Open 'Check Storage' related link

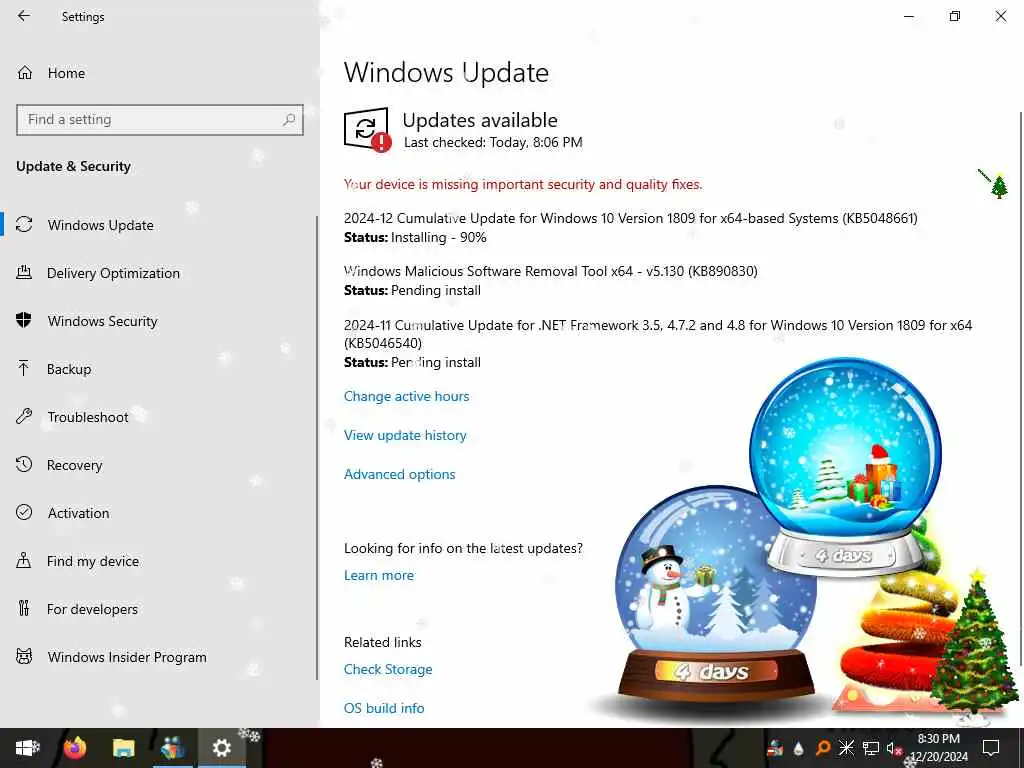tap(388, 669)
